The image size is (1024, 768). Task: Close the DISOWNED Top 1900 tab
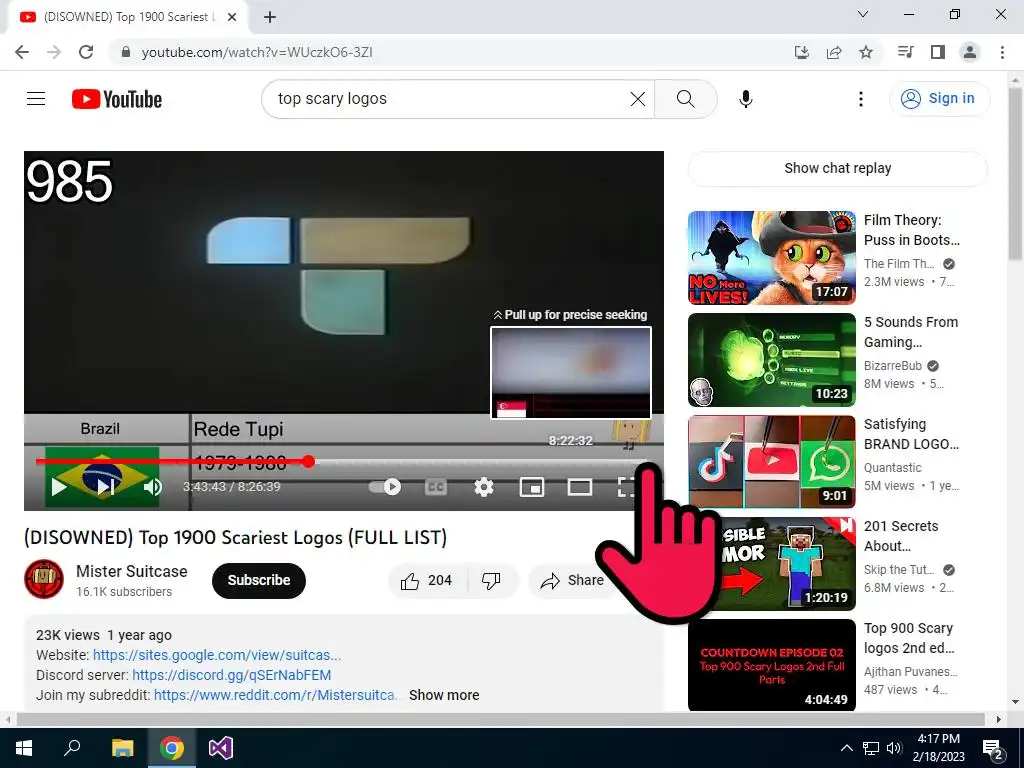pyautogui.click(x=232, y=17)
